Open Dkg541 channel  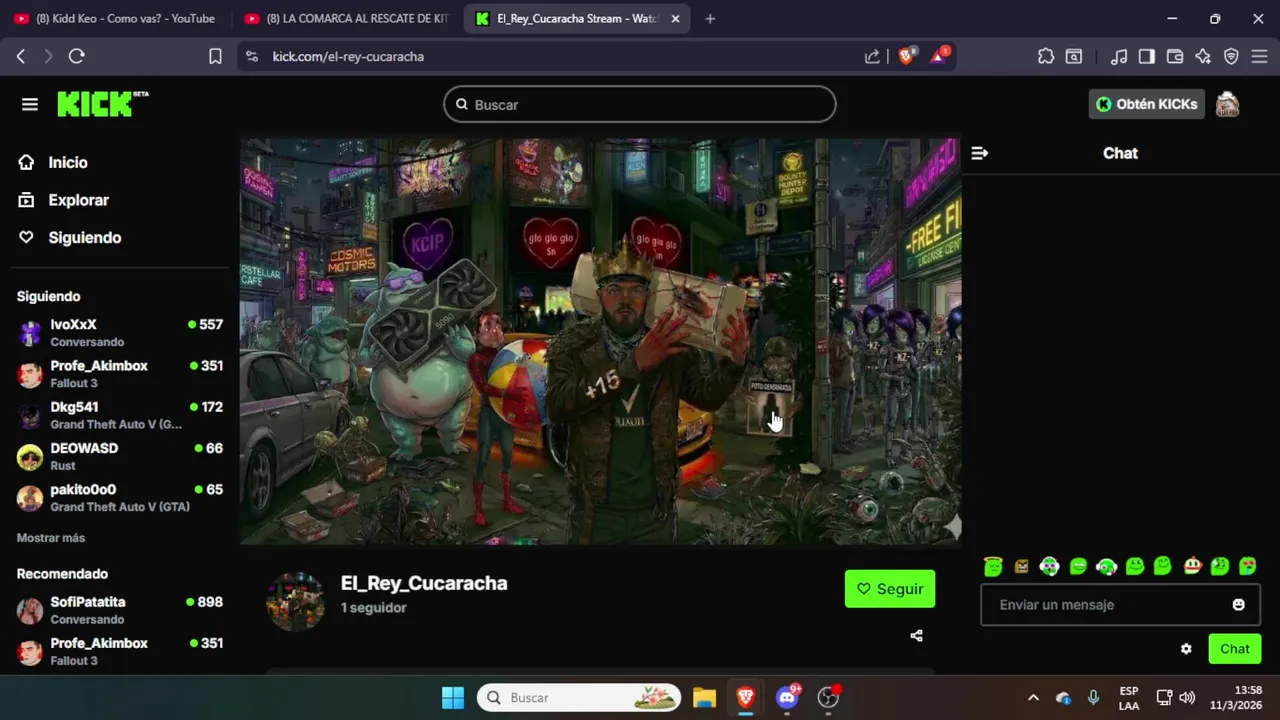pyautogui.click(x=120, y=415)
